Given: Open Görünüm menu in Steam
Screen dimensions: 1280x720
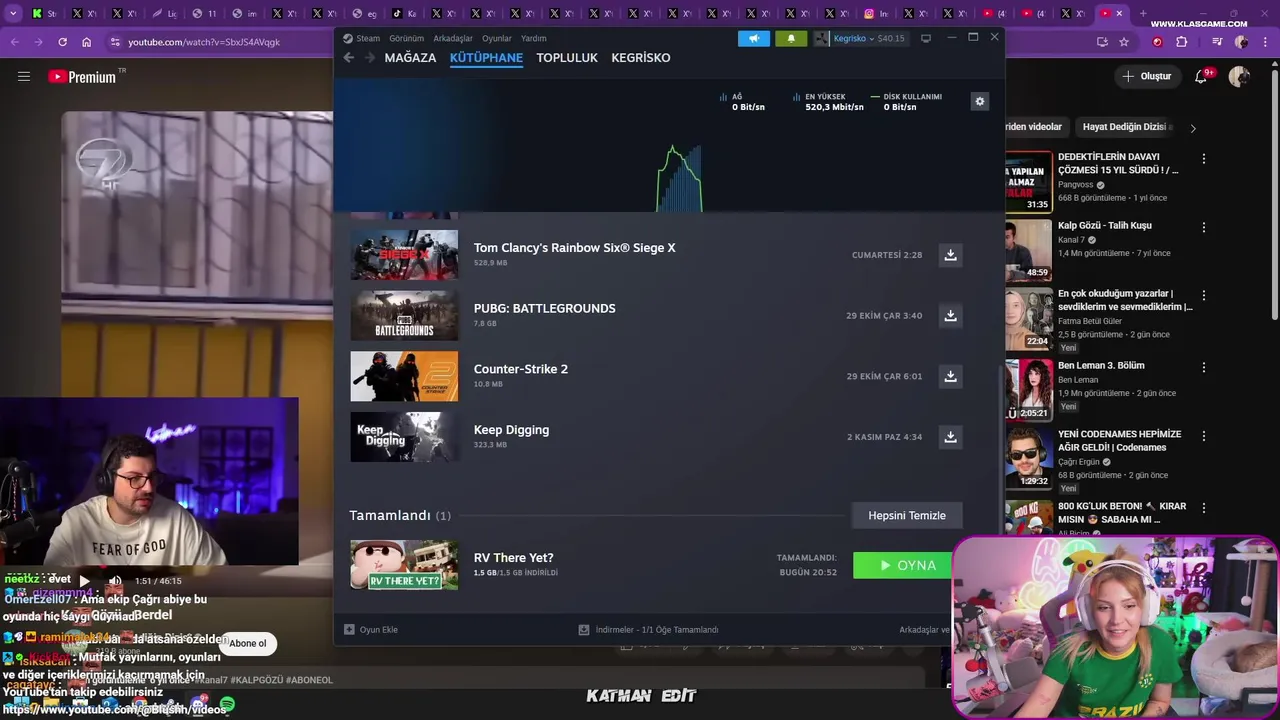Looking at the screenshot, I should point(407,38).
